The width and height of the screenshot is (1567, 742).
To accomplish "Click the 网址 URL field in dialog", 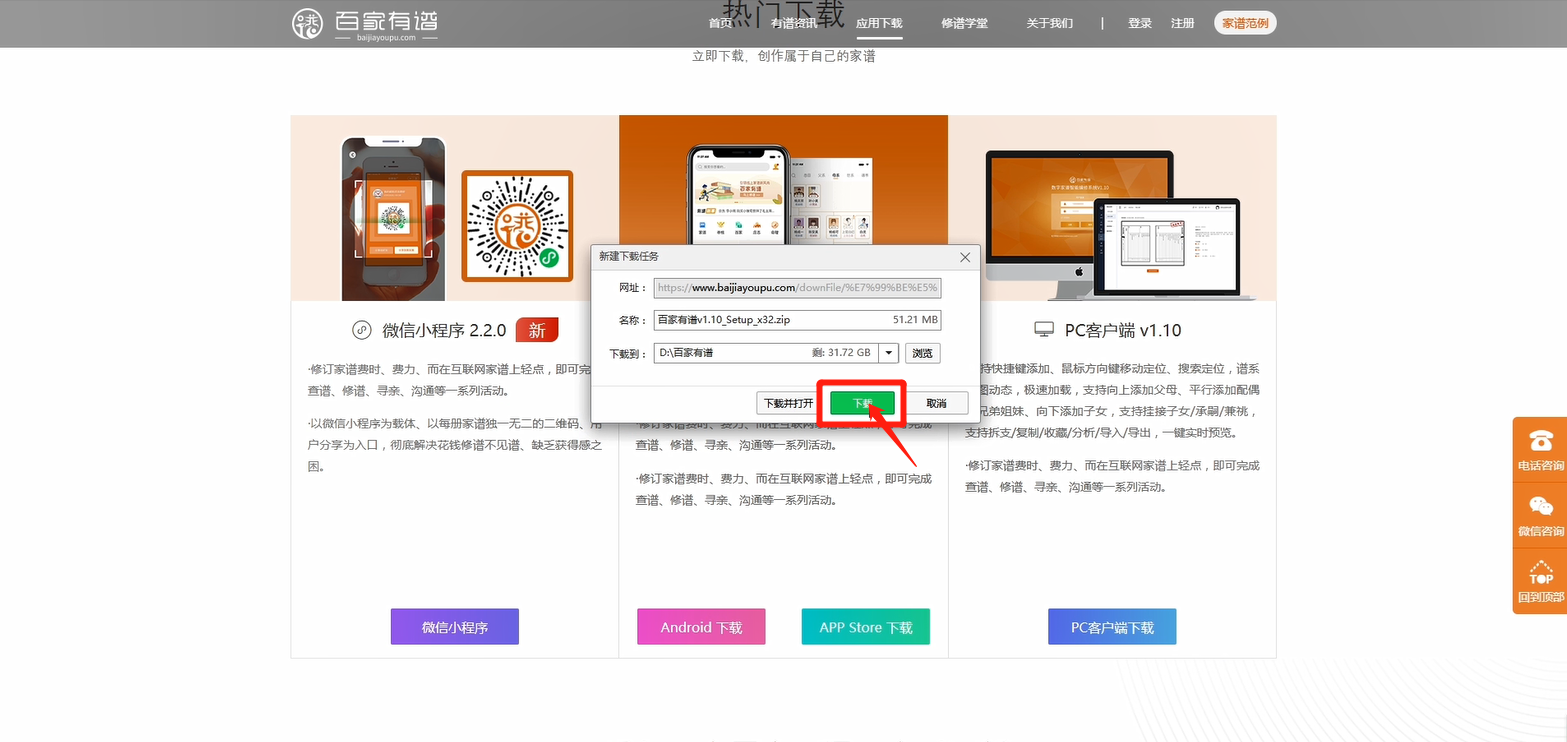I will pos(797,288).
